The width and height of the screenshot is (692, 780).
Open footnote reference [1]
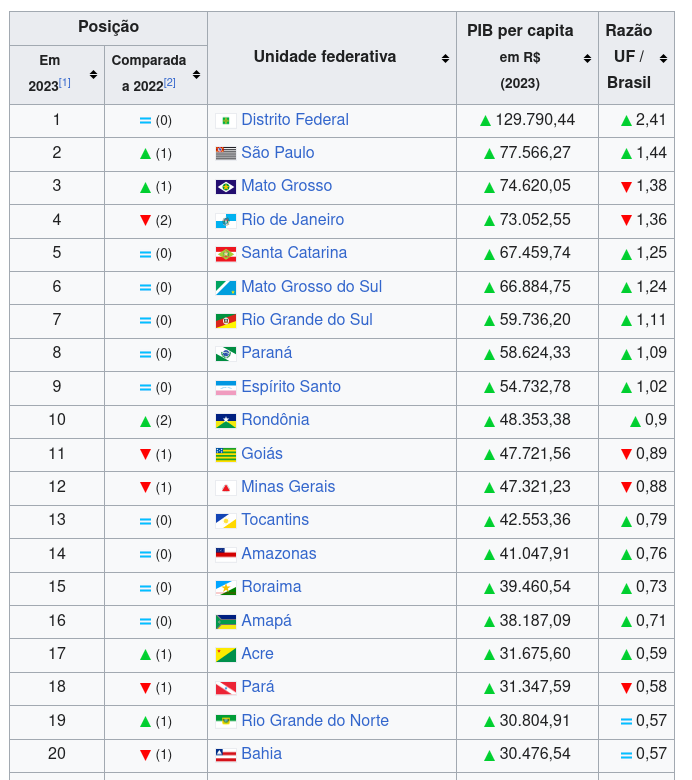point(65,82)
